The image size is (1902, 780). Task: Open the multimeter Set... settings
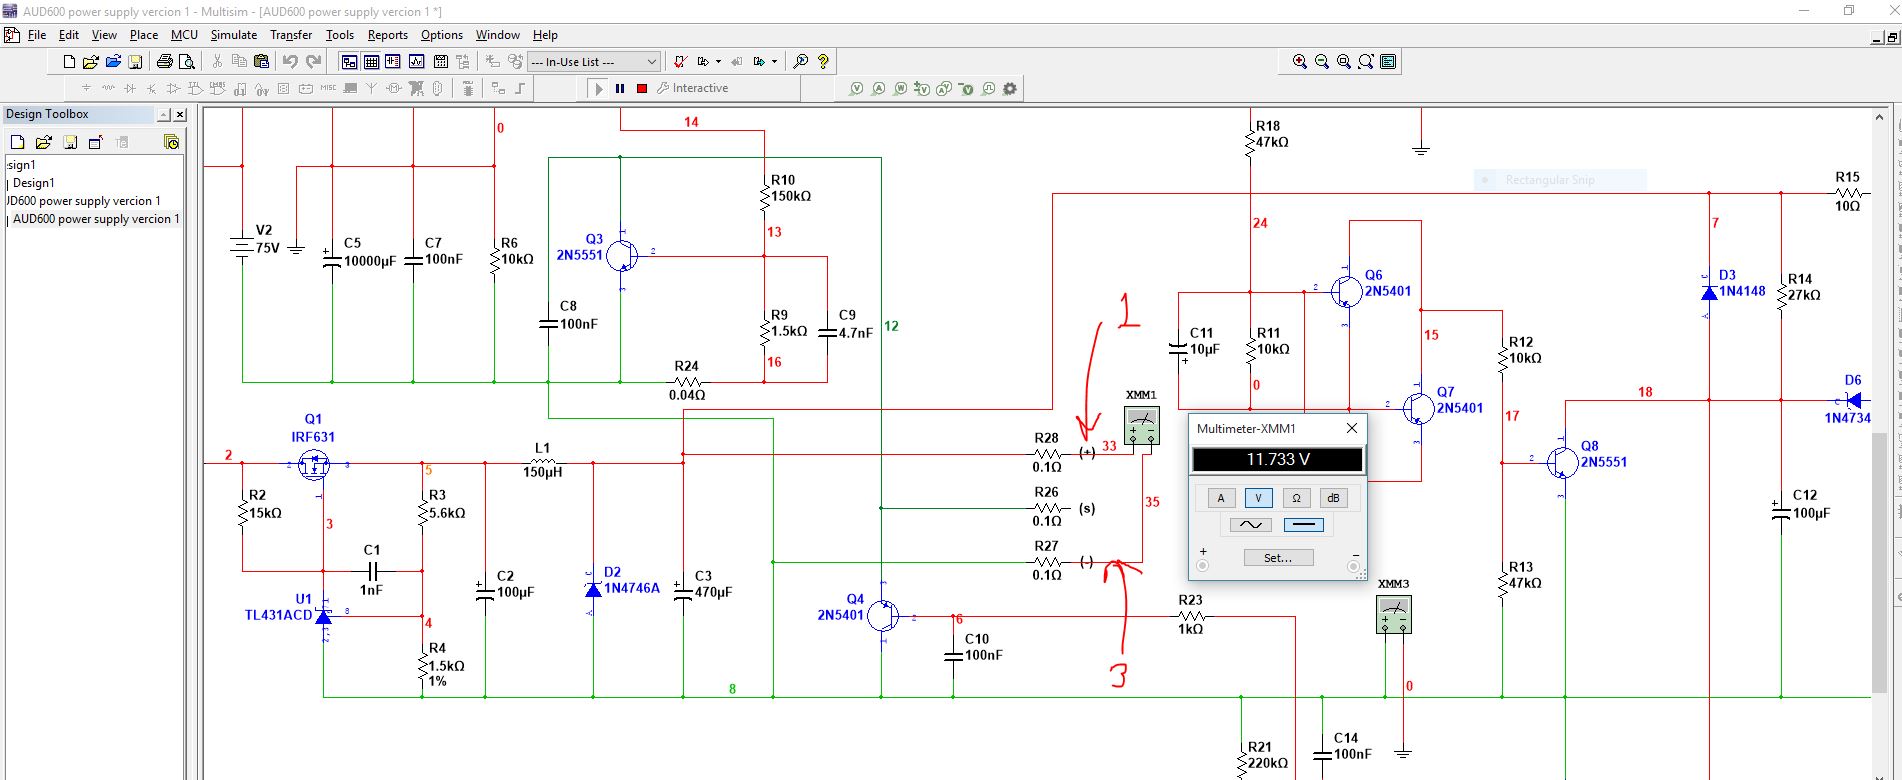tap(1278, 558)
